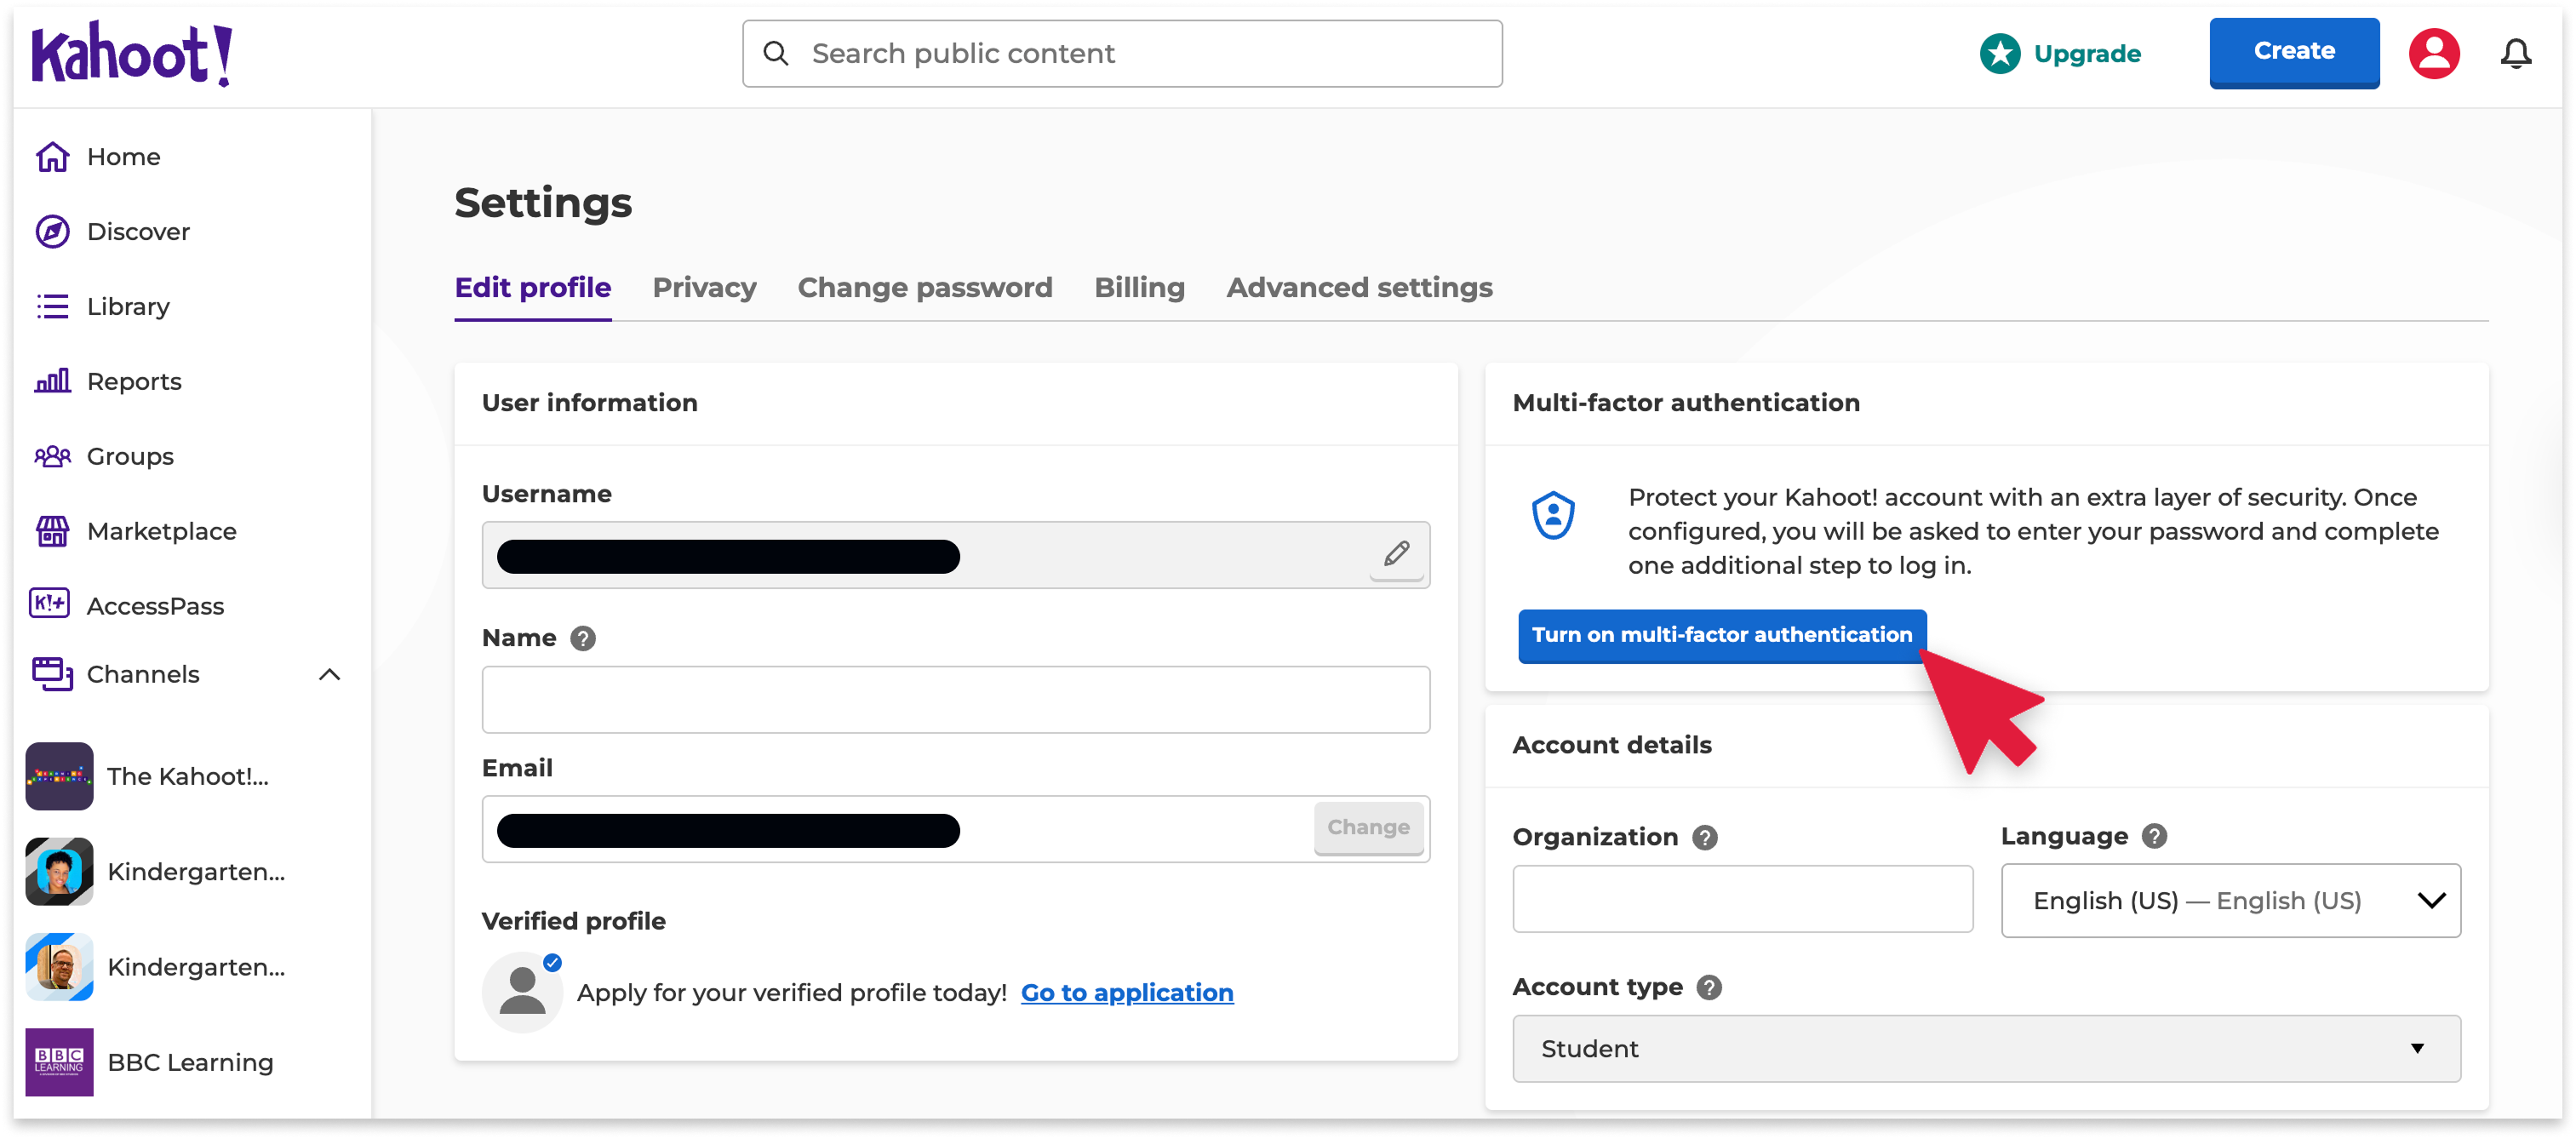The height and width of the screenshot is (1139, 2576).
Task: Switch to the Change password tab
Action: [x=924, y=288]
